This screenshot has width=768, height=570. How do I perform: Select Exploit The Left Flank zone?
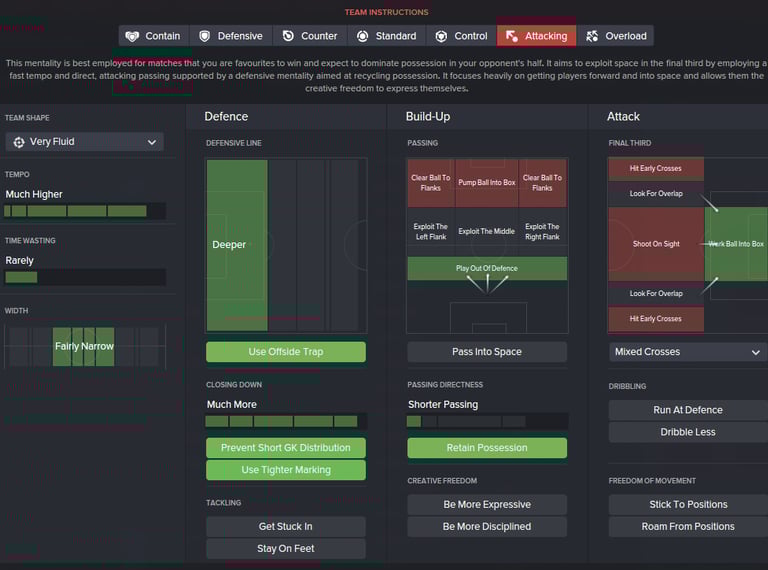pos(431,232)
